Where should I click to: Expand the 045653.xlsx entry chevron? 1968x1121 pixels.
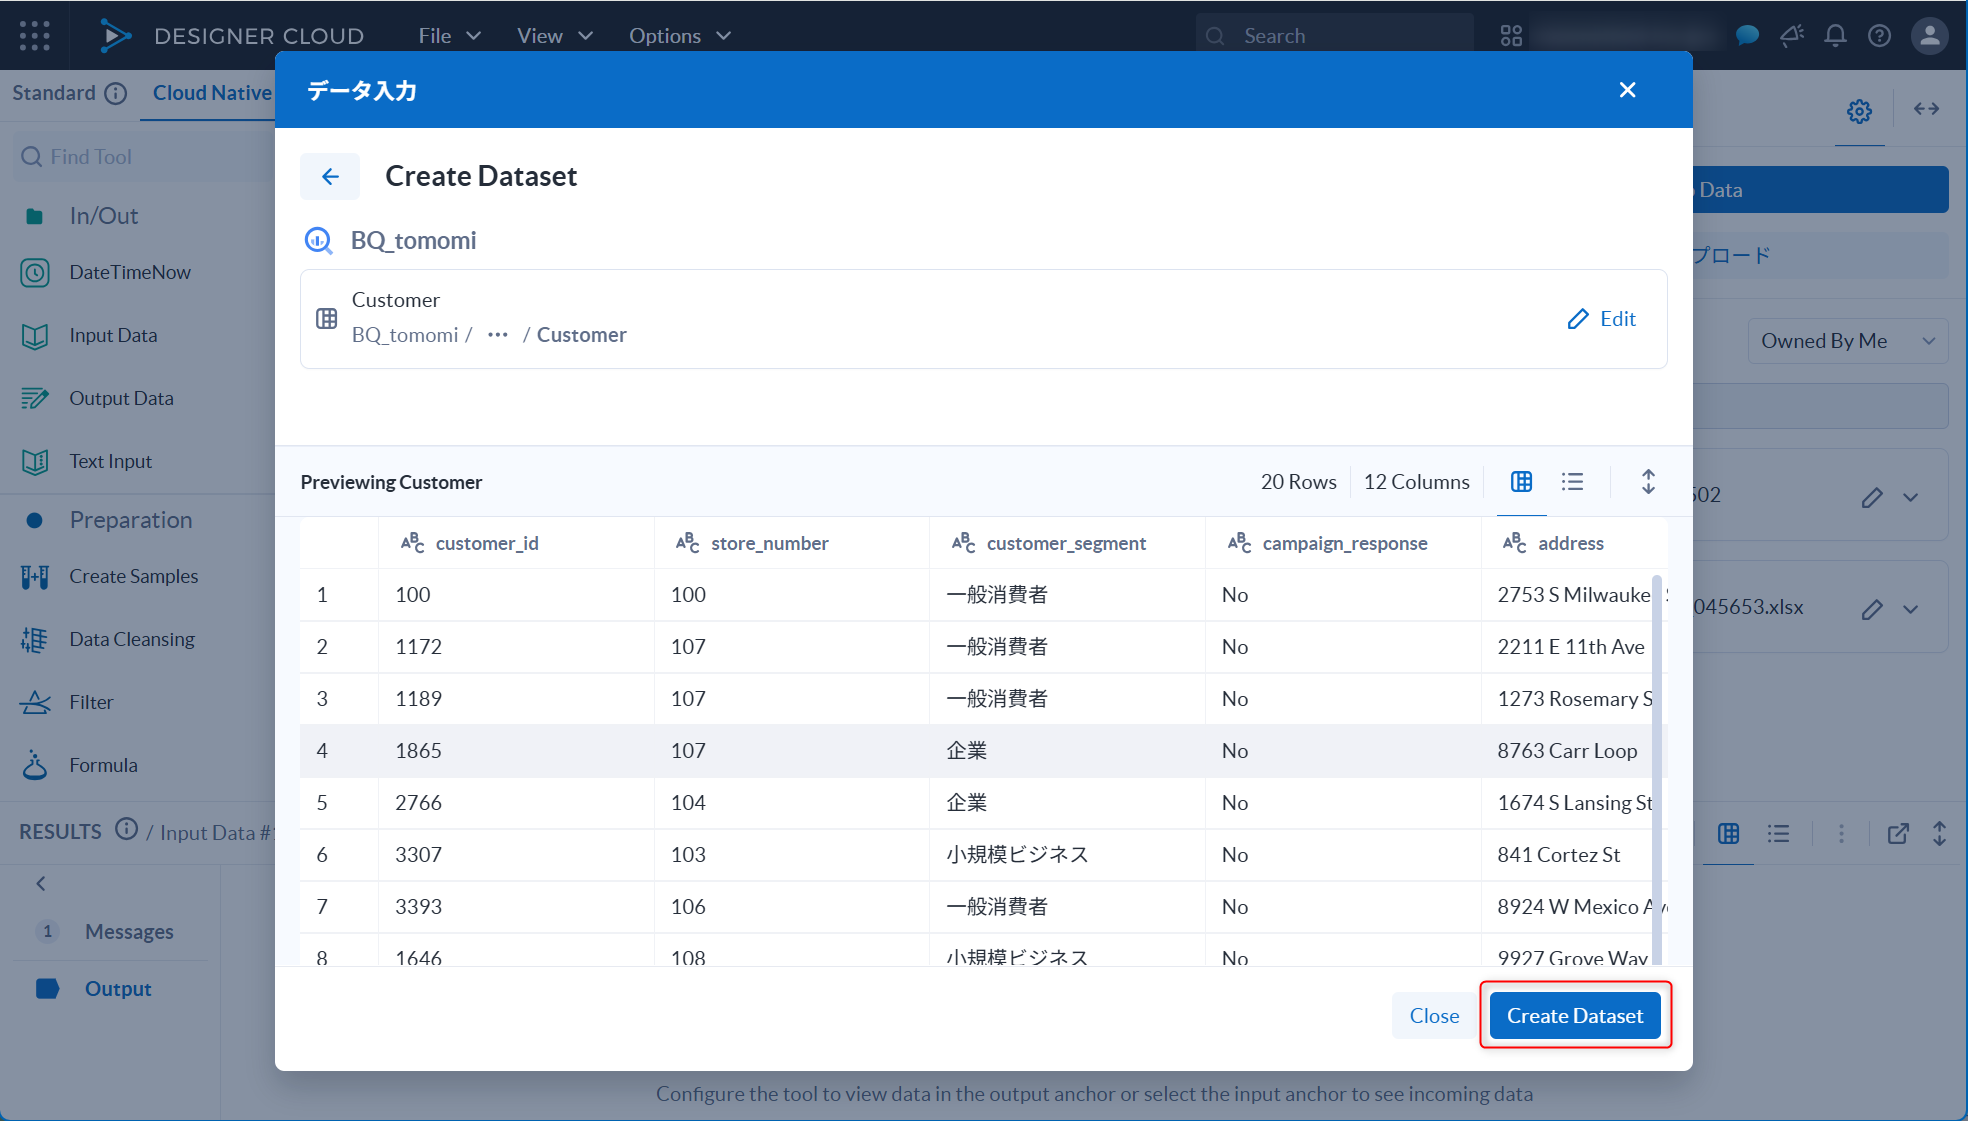pyautogui.click(x=1911, y=607)
